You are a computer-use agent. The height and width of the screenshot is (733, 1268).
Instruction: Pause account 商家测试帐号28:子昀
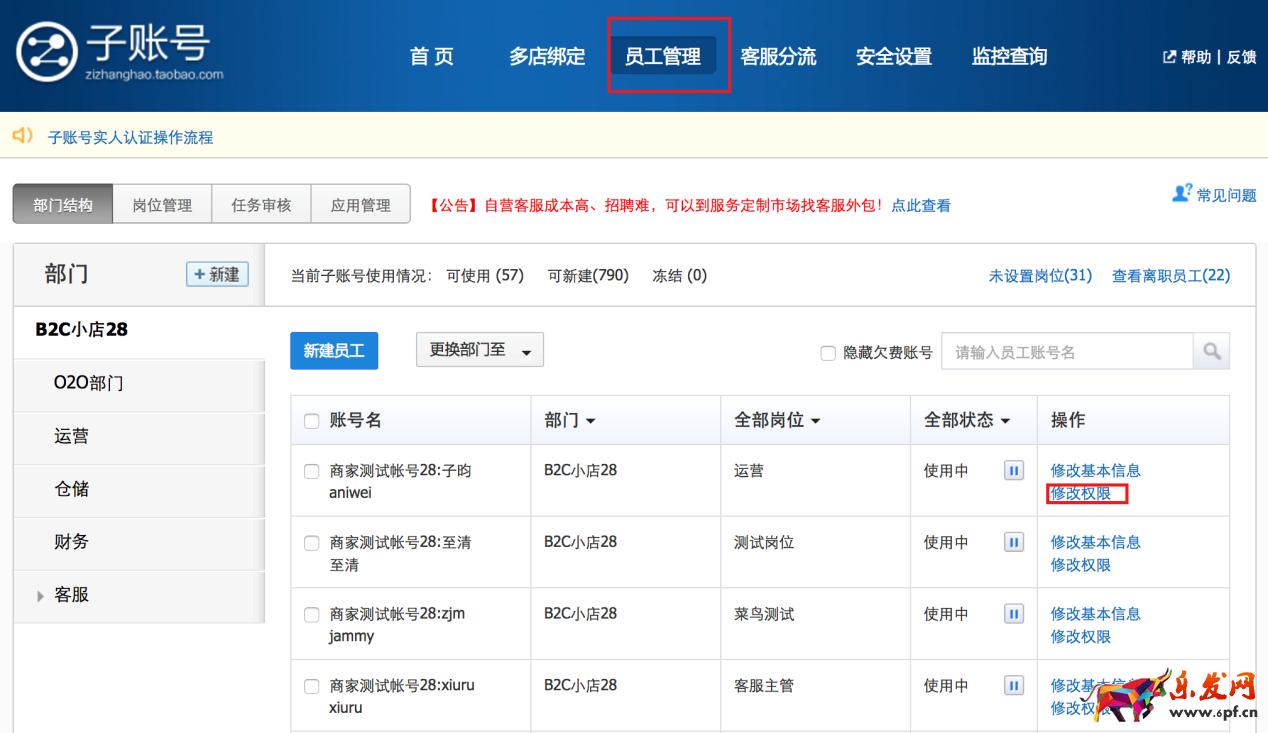[1014, 470]
